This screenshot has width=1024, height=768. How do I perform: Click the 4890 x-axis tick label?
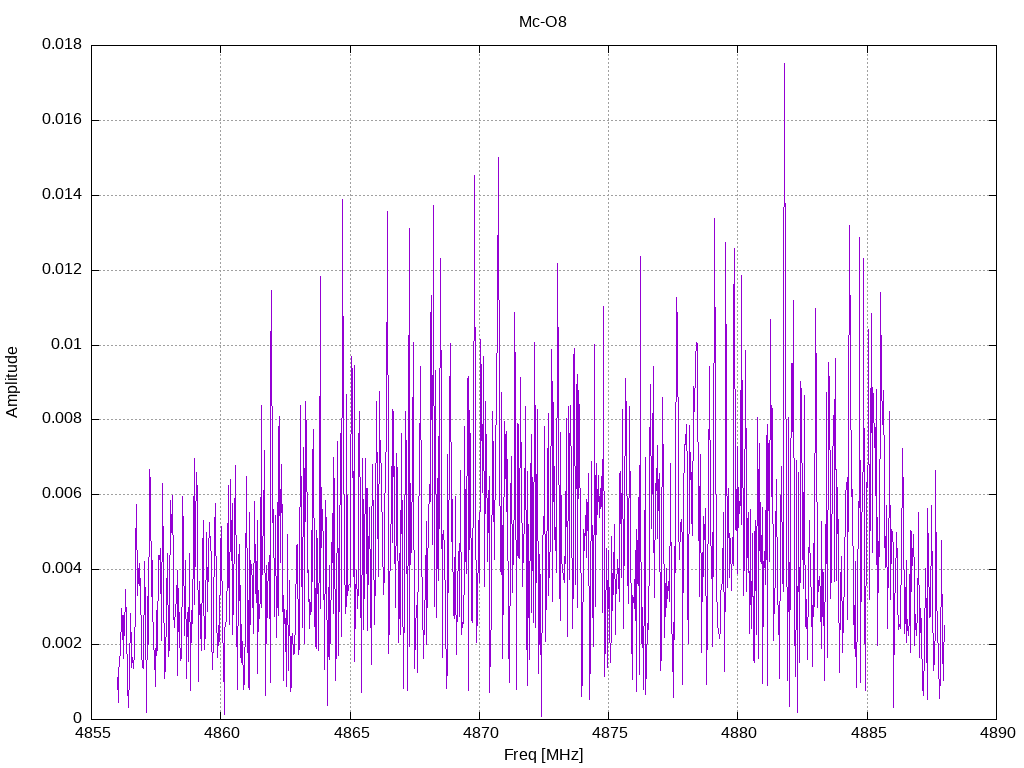coord(997,733)
